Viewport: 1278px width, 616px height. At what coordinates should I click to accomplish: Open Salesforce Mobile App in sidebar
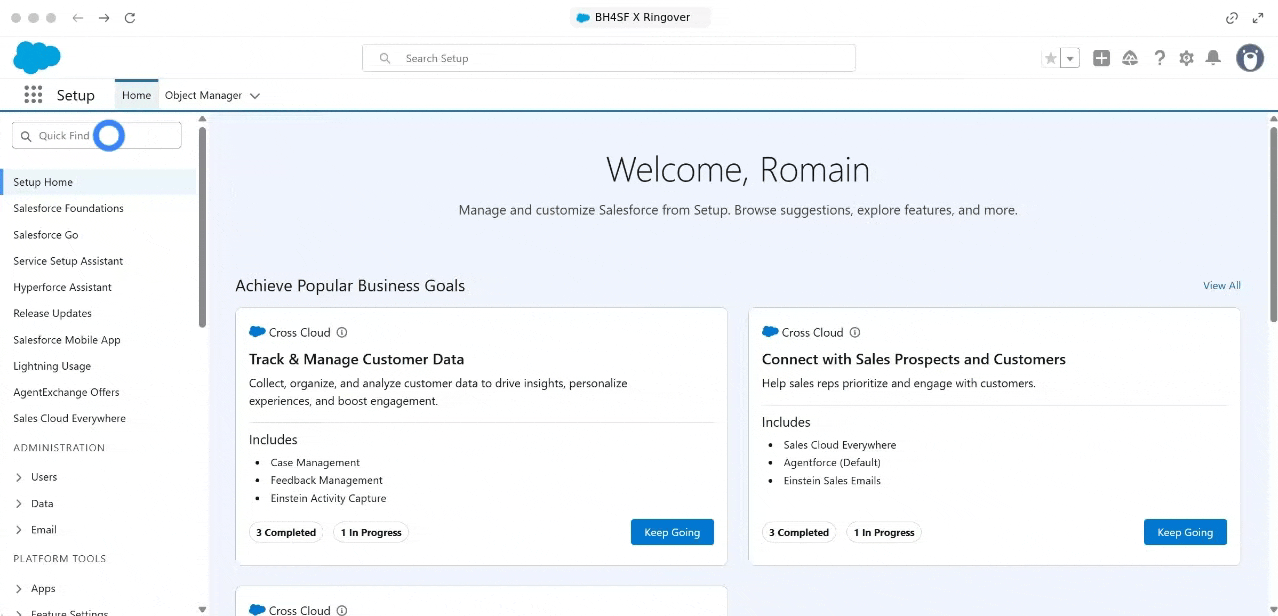pos(67,340)
